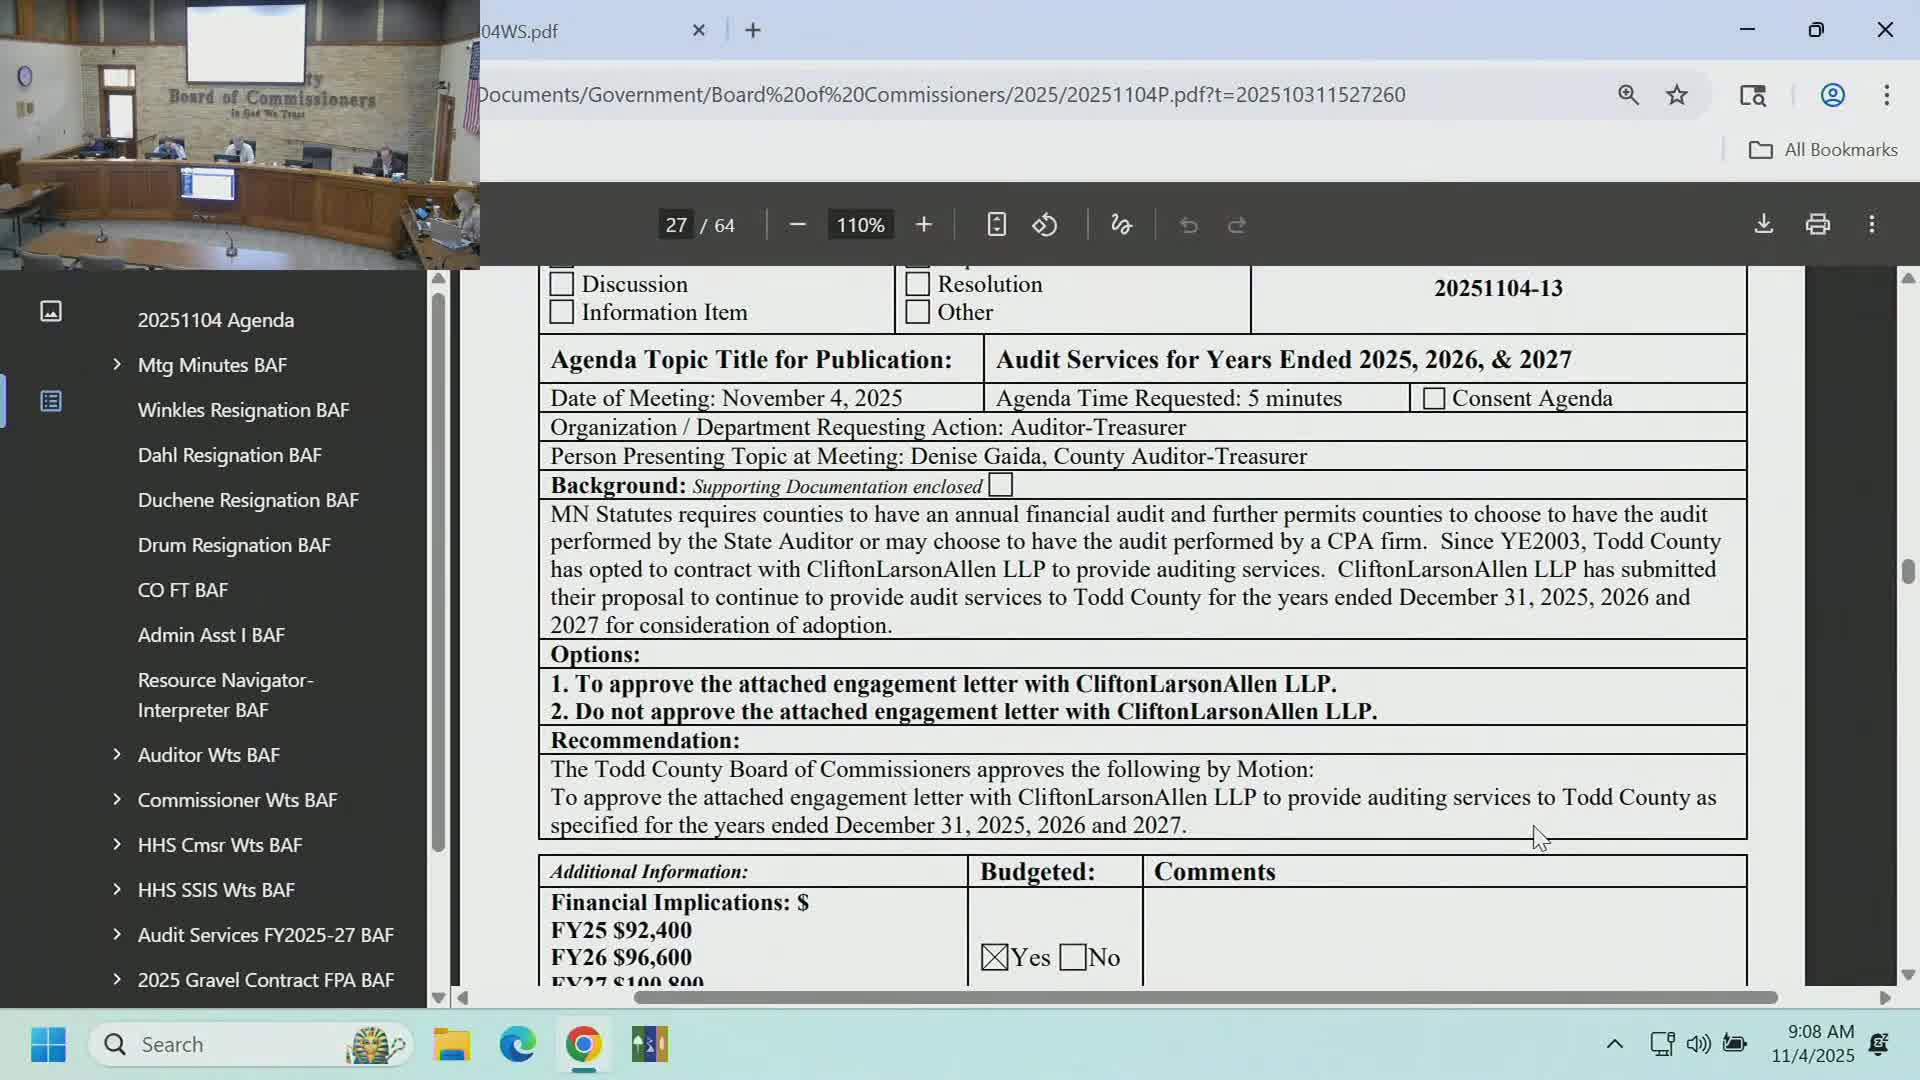Print the current PDF
Screen dimensions: 1920x1080
1817,224
